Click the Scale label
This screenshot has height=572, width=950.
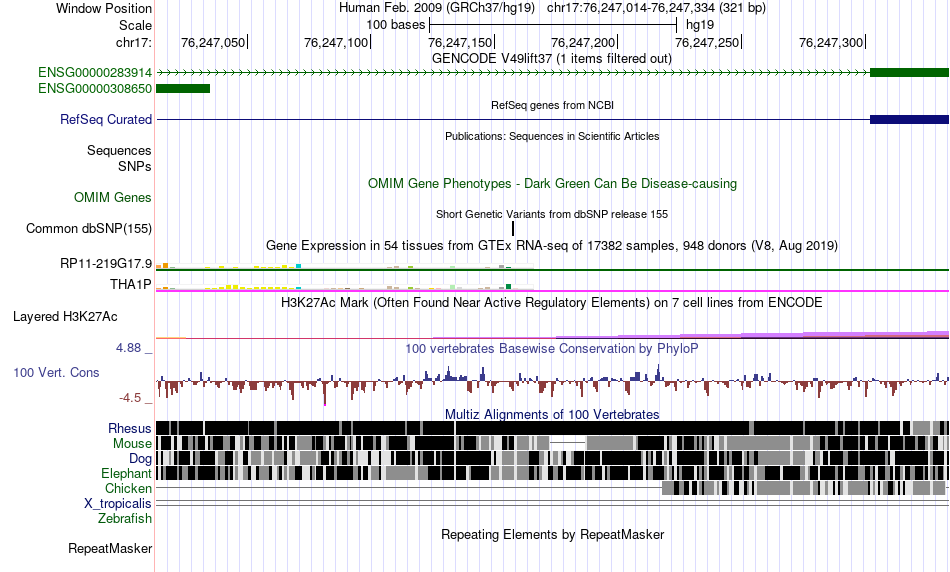[135, 25]
